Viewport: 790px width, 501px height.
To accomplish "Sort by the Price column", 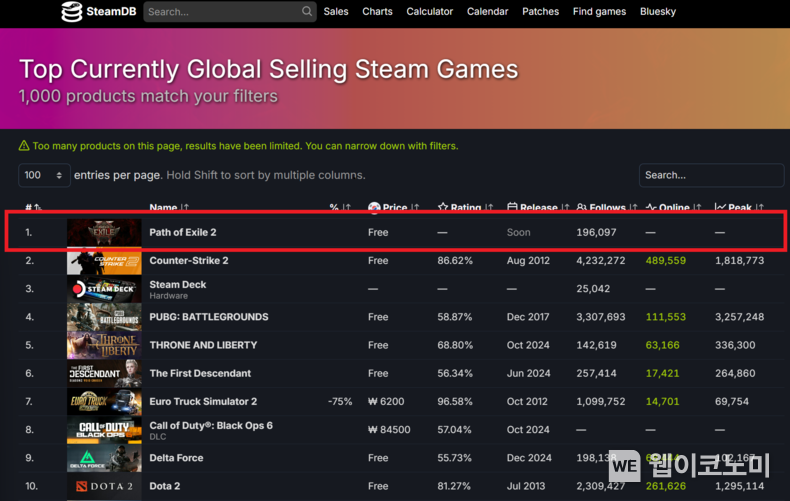I will pyautogui.click(x=393, y=207).
